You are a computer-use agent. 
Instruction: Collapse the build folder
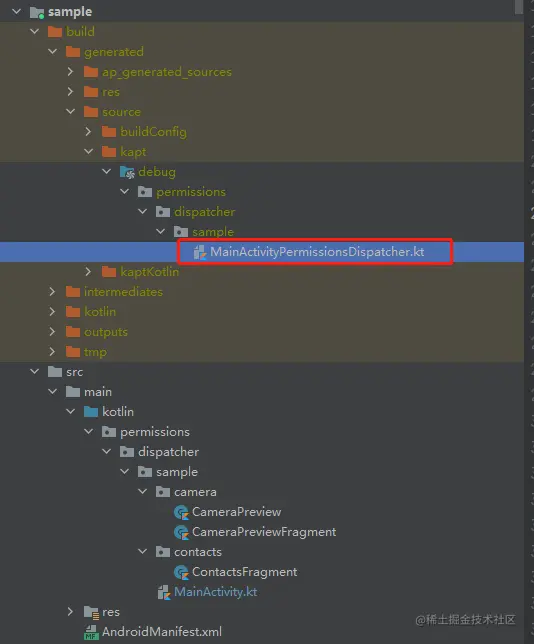tap(35, 31)
